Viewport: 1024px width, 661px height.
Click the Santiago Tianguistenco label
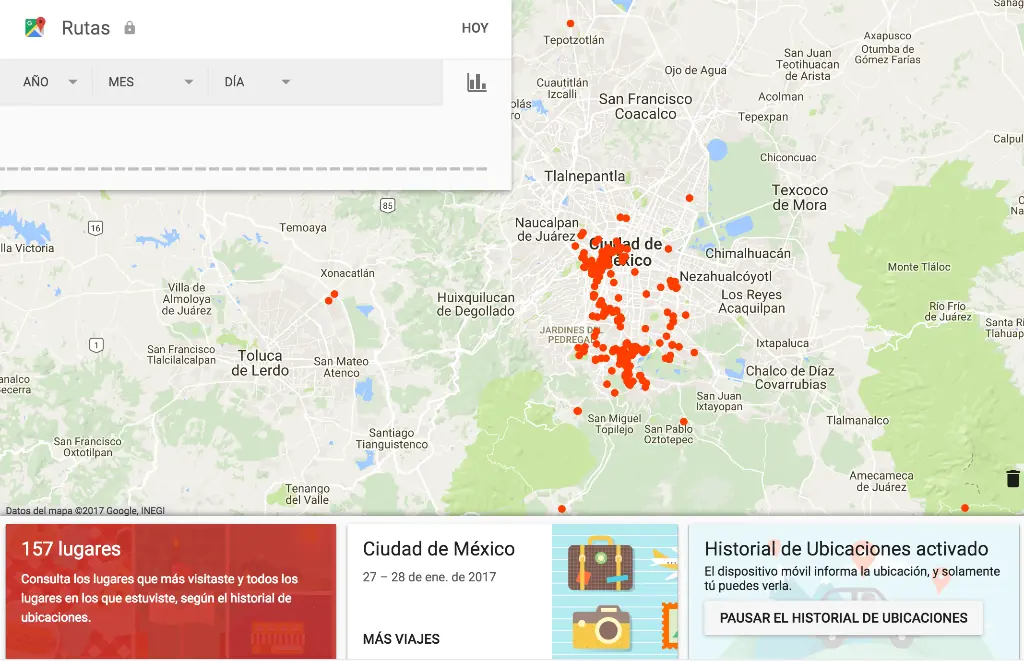(391, 438)
